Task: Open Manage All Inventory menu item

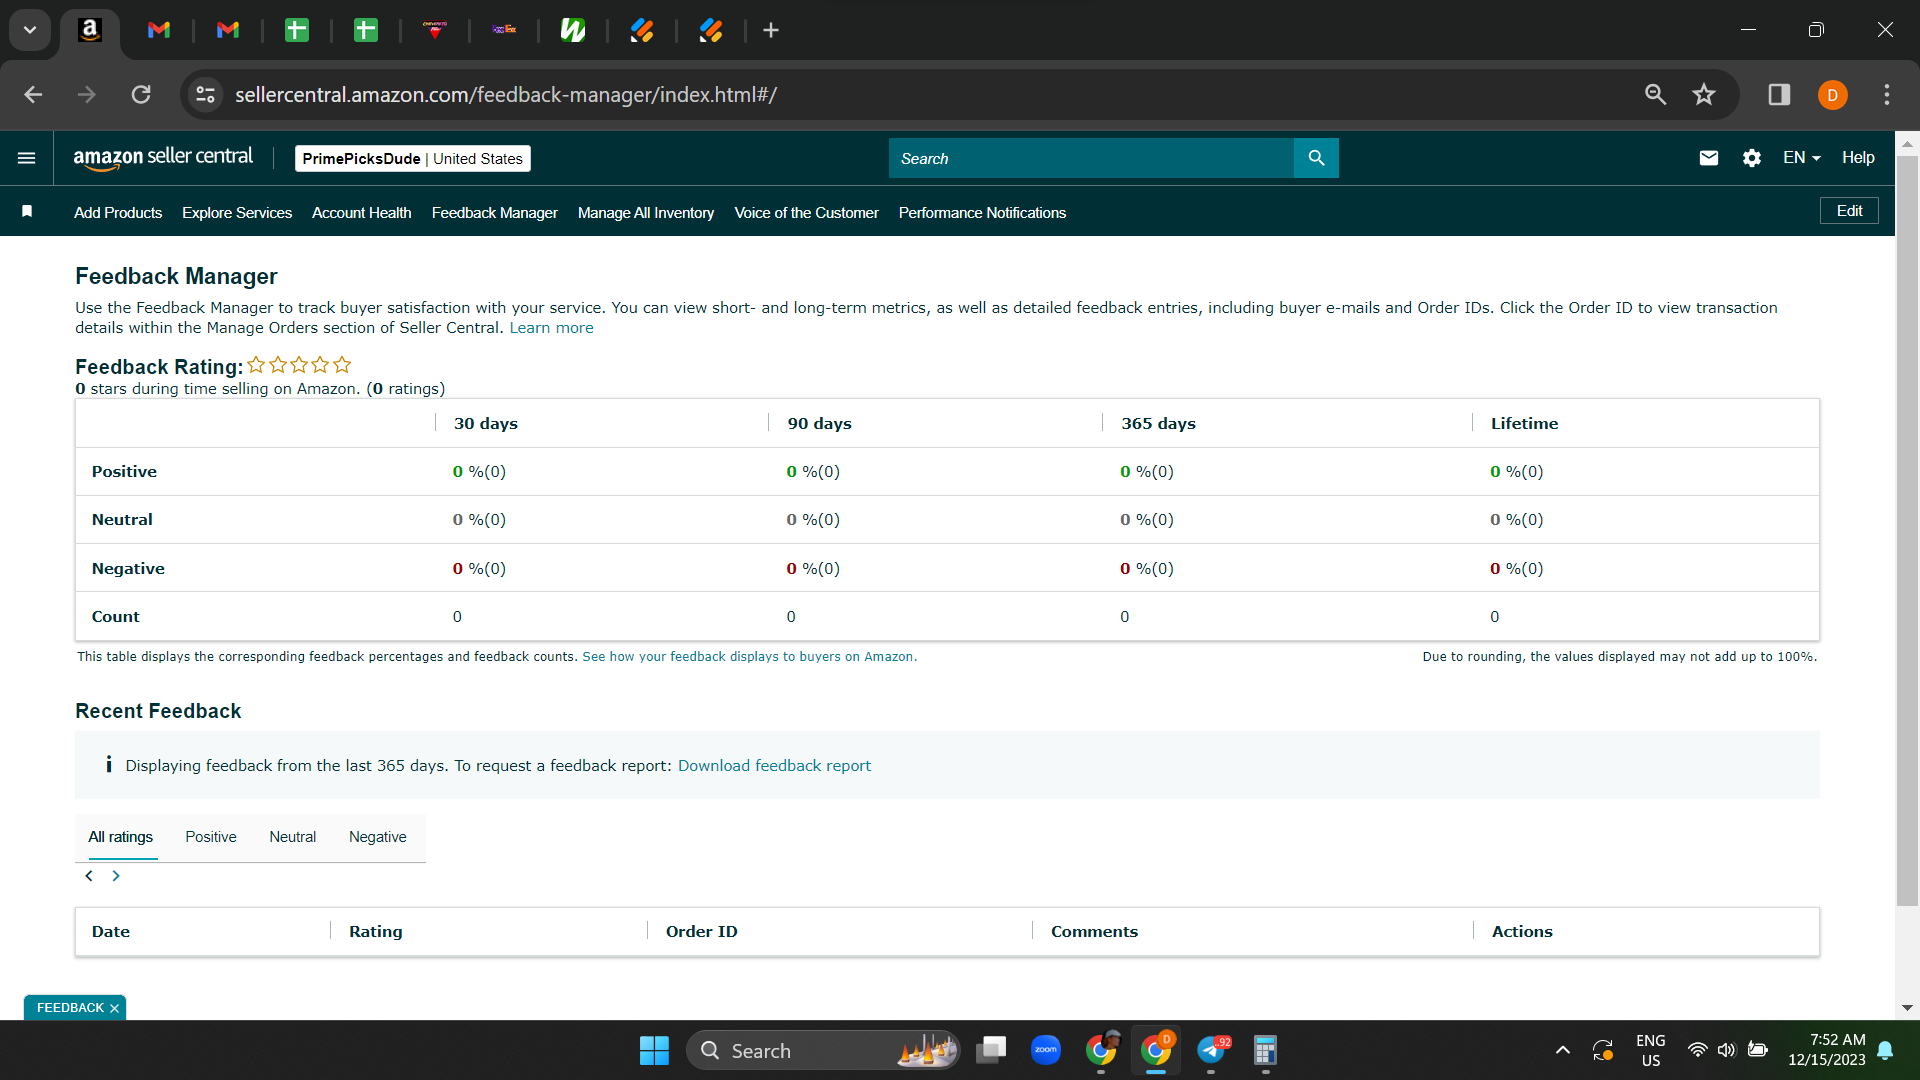Action: pyautogui.click(x=646, y=212)
